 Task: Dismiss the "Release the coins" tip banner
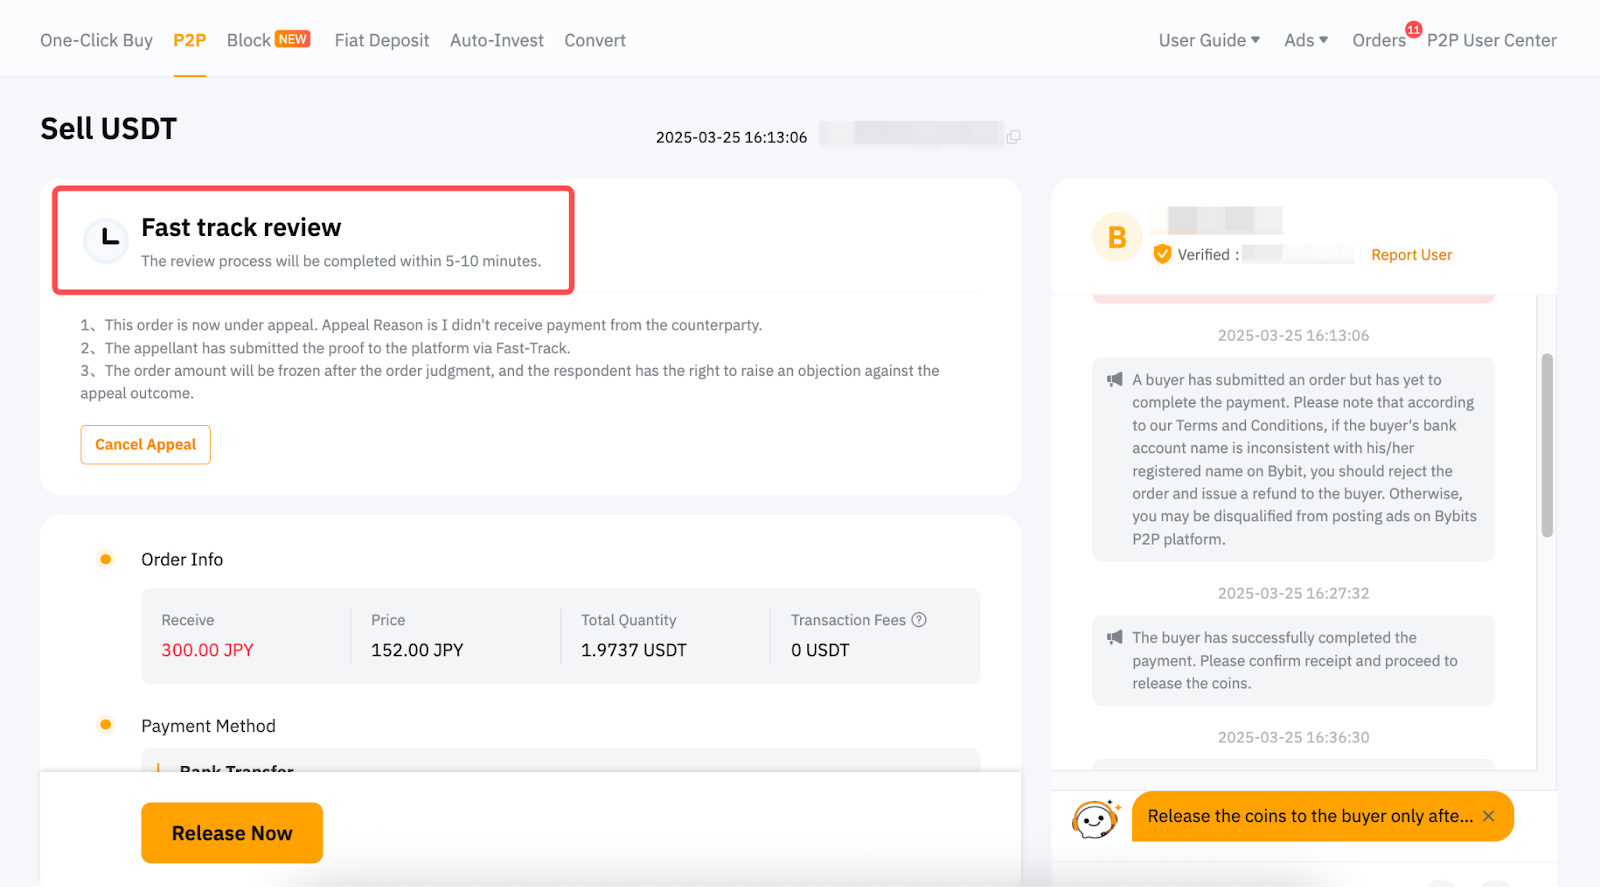click(1489, 816)
